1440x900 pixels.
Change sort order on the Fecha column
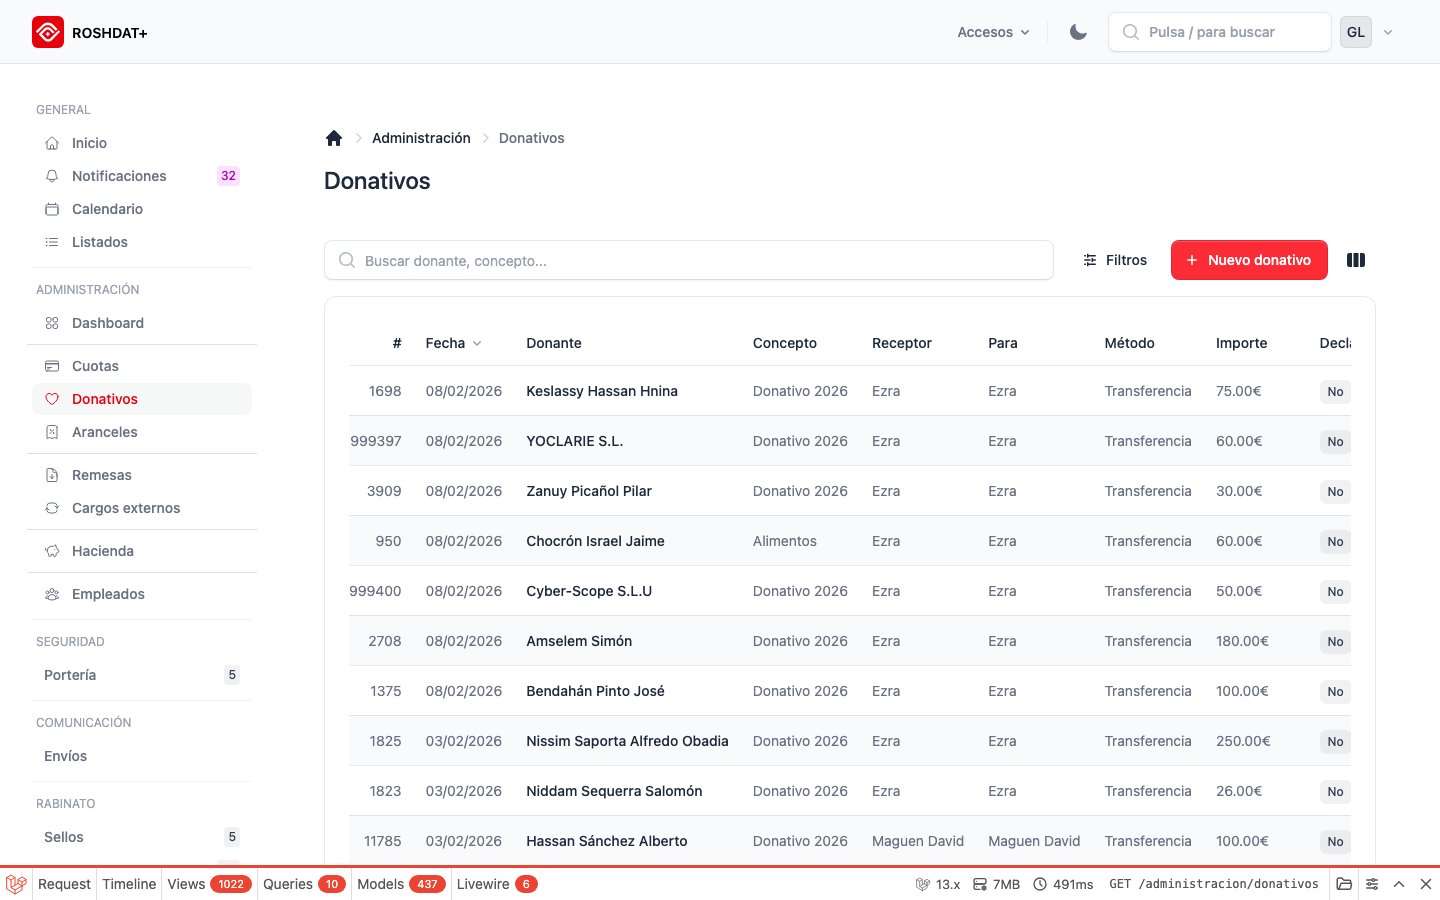pyautogui.click(x=453, y=343)
